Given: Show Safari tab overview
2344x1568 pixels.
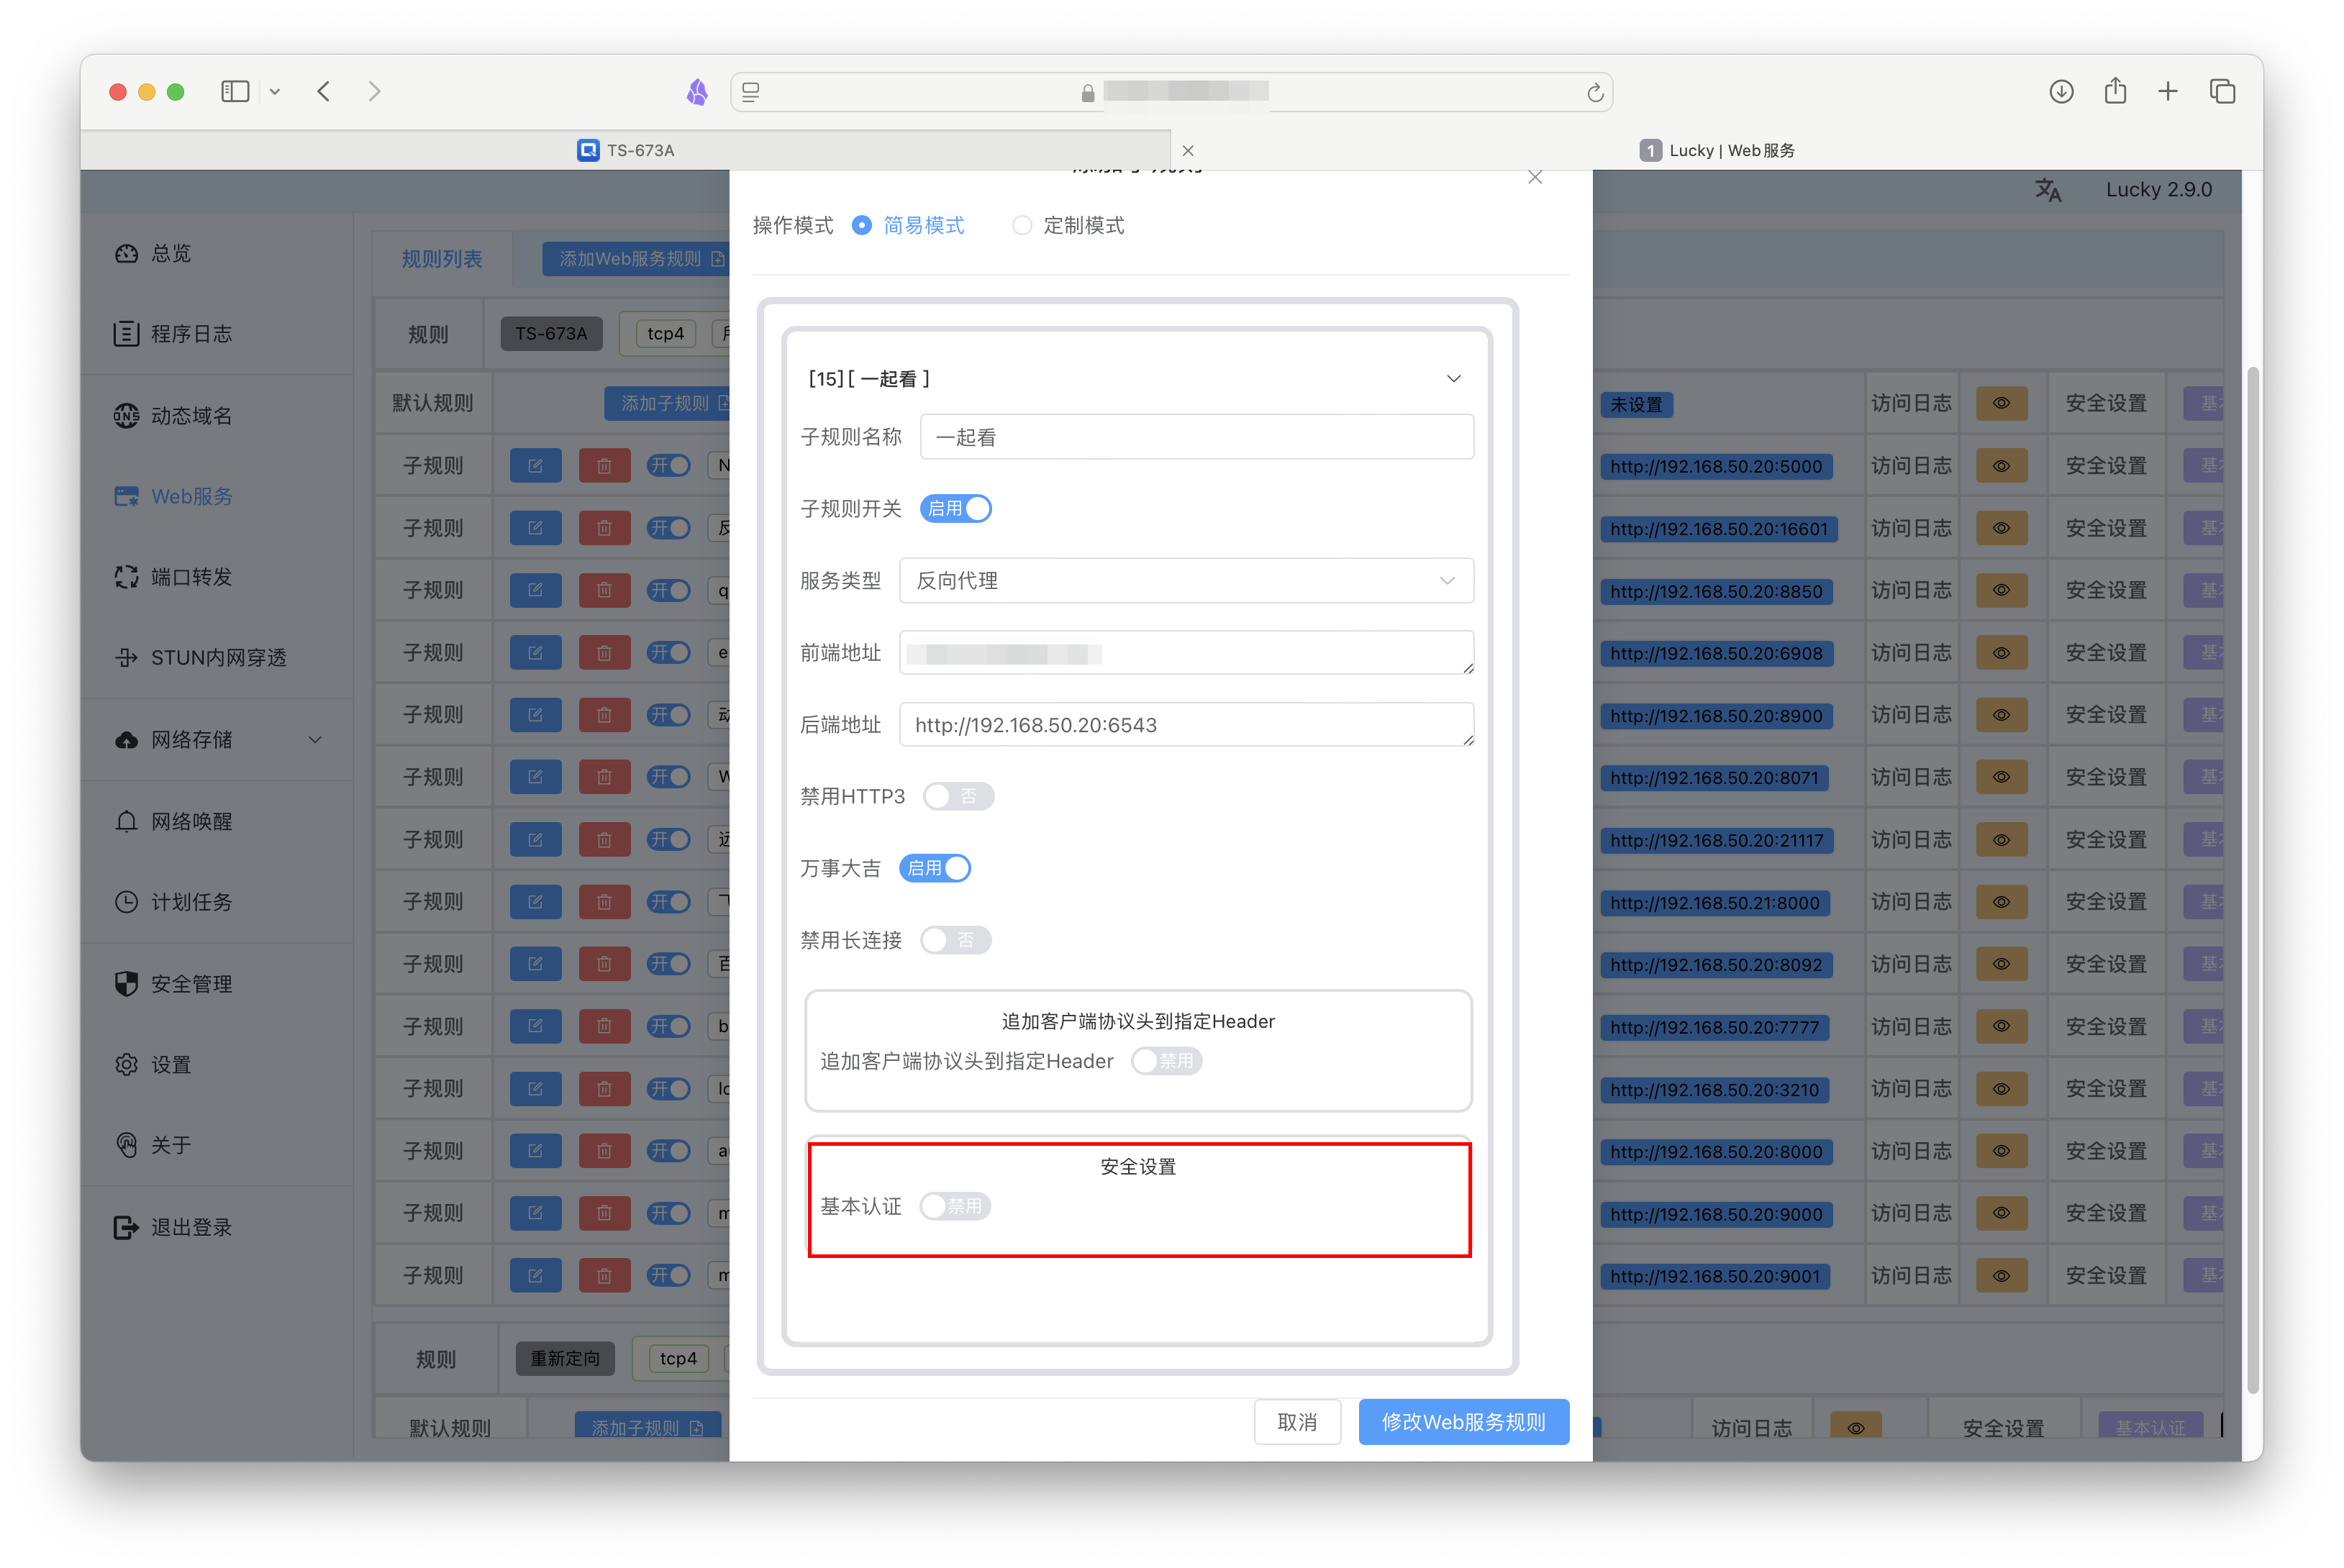Looking at the screenshot, I should click(2222, 92).
